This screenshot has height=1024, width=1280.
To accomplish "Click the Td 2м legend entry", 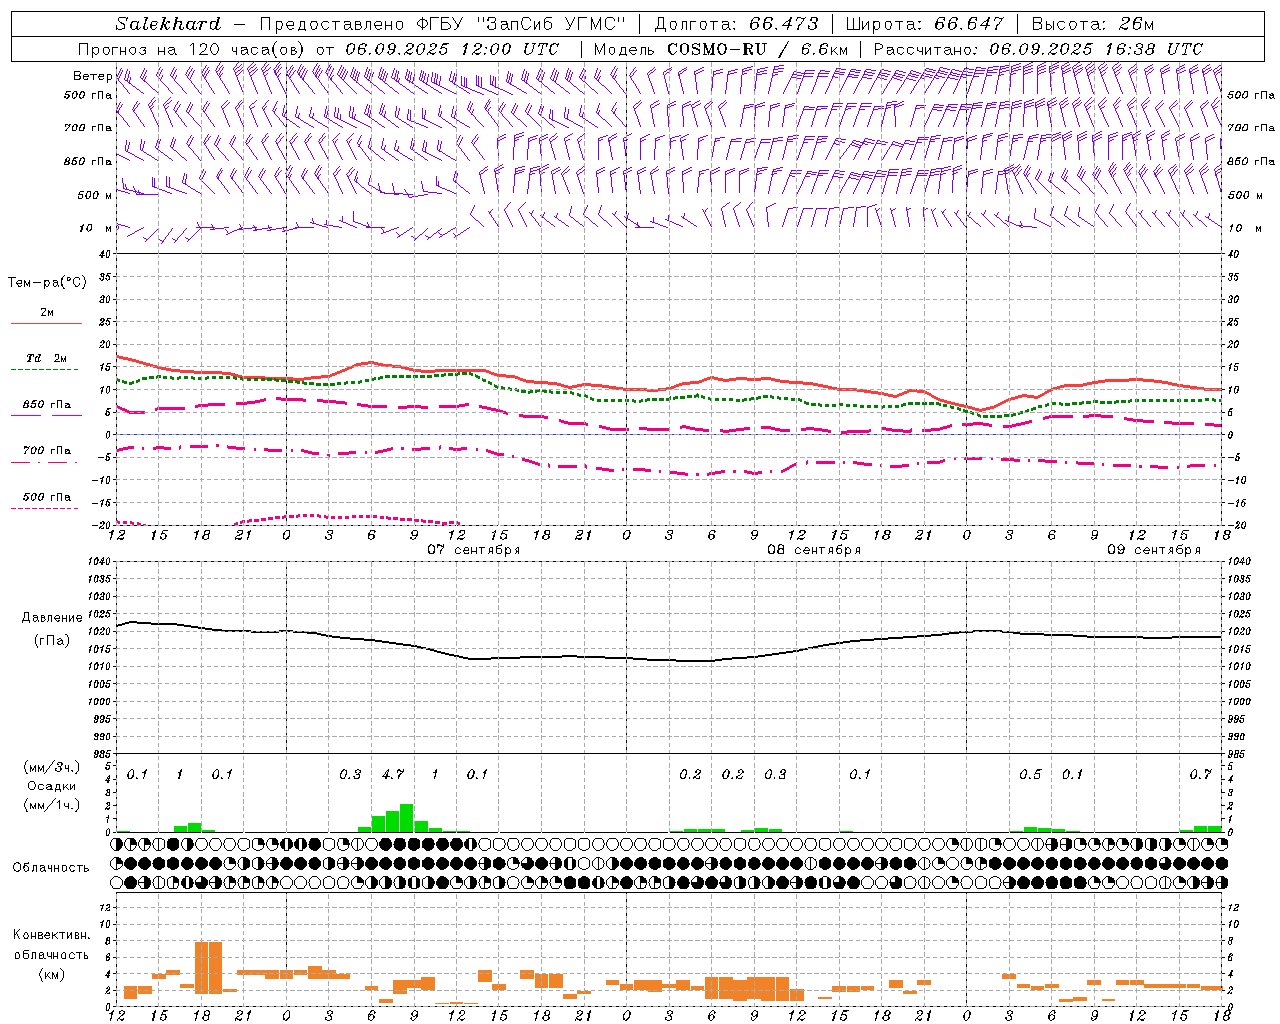I will click(x=47, y=358).
